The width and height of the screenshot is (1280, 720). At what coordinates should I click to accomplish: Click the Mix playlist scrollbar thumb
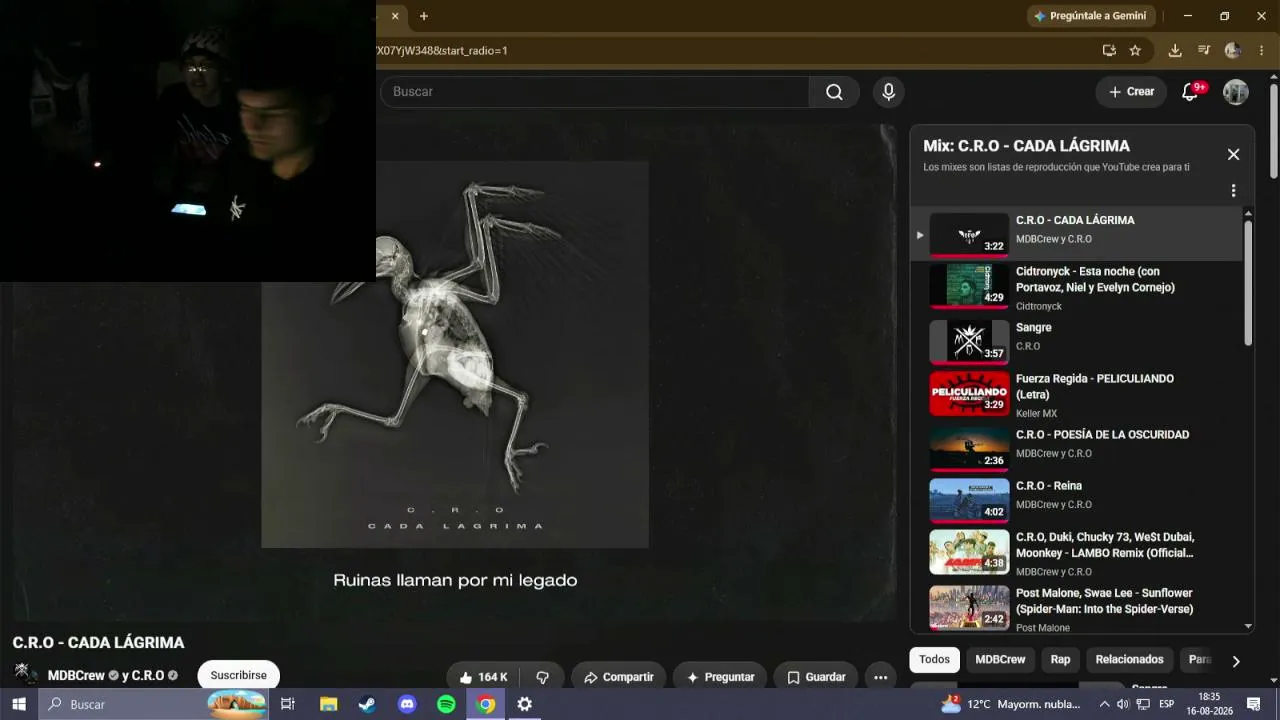(1248, 282)
